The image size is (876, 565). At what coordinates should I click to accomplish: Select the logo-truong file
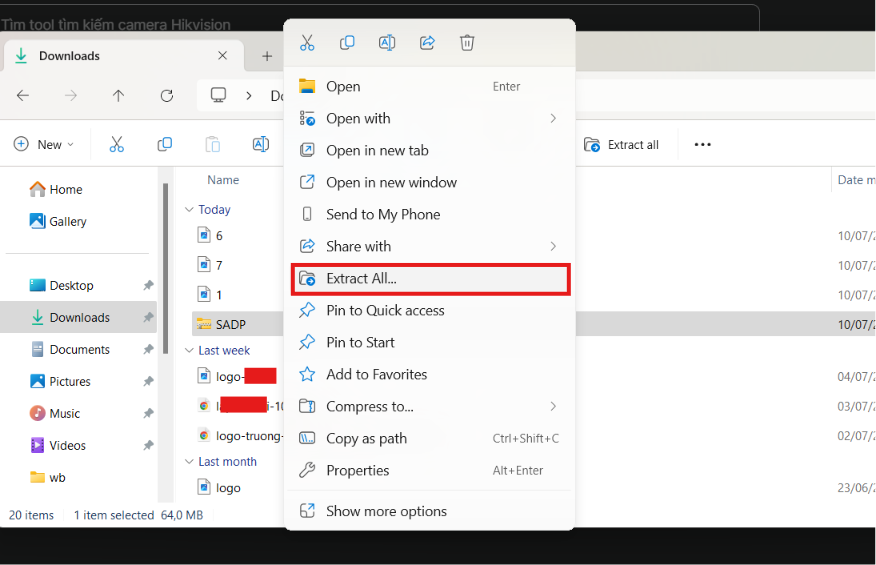(241, 436)
